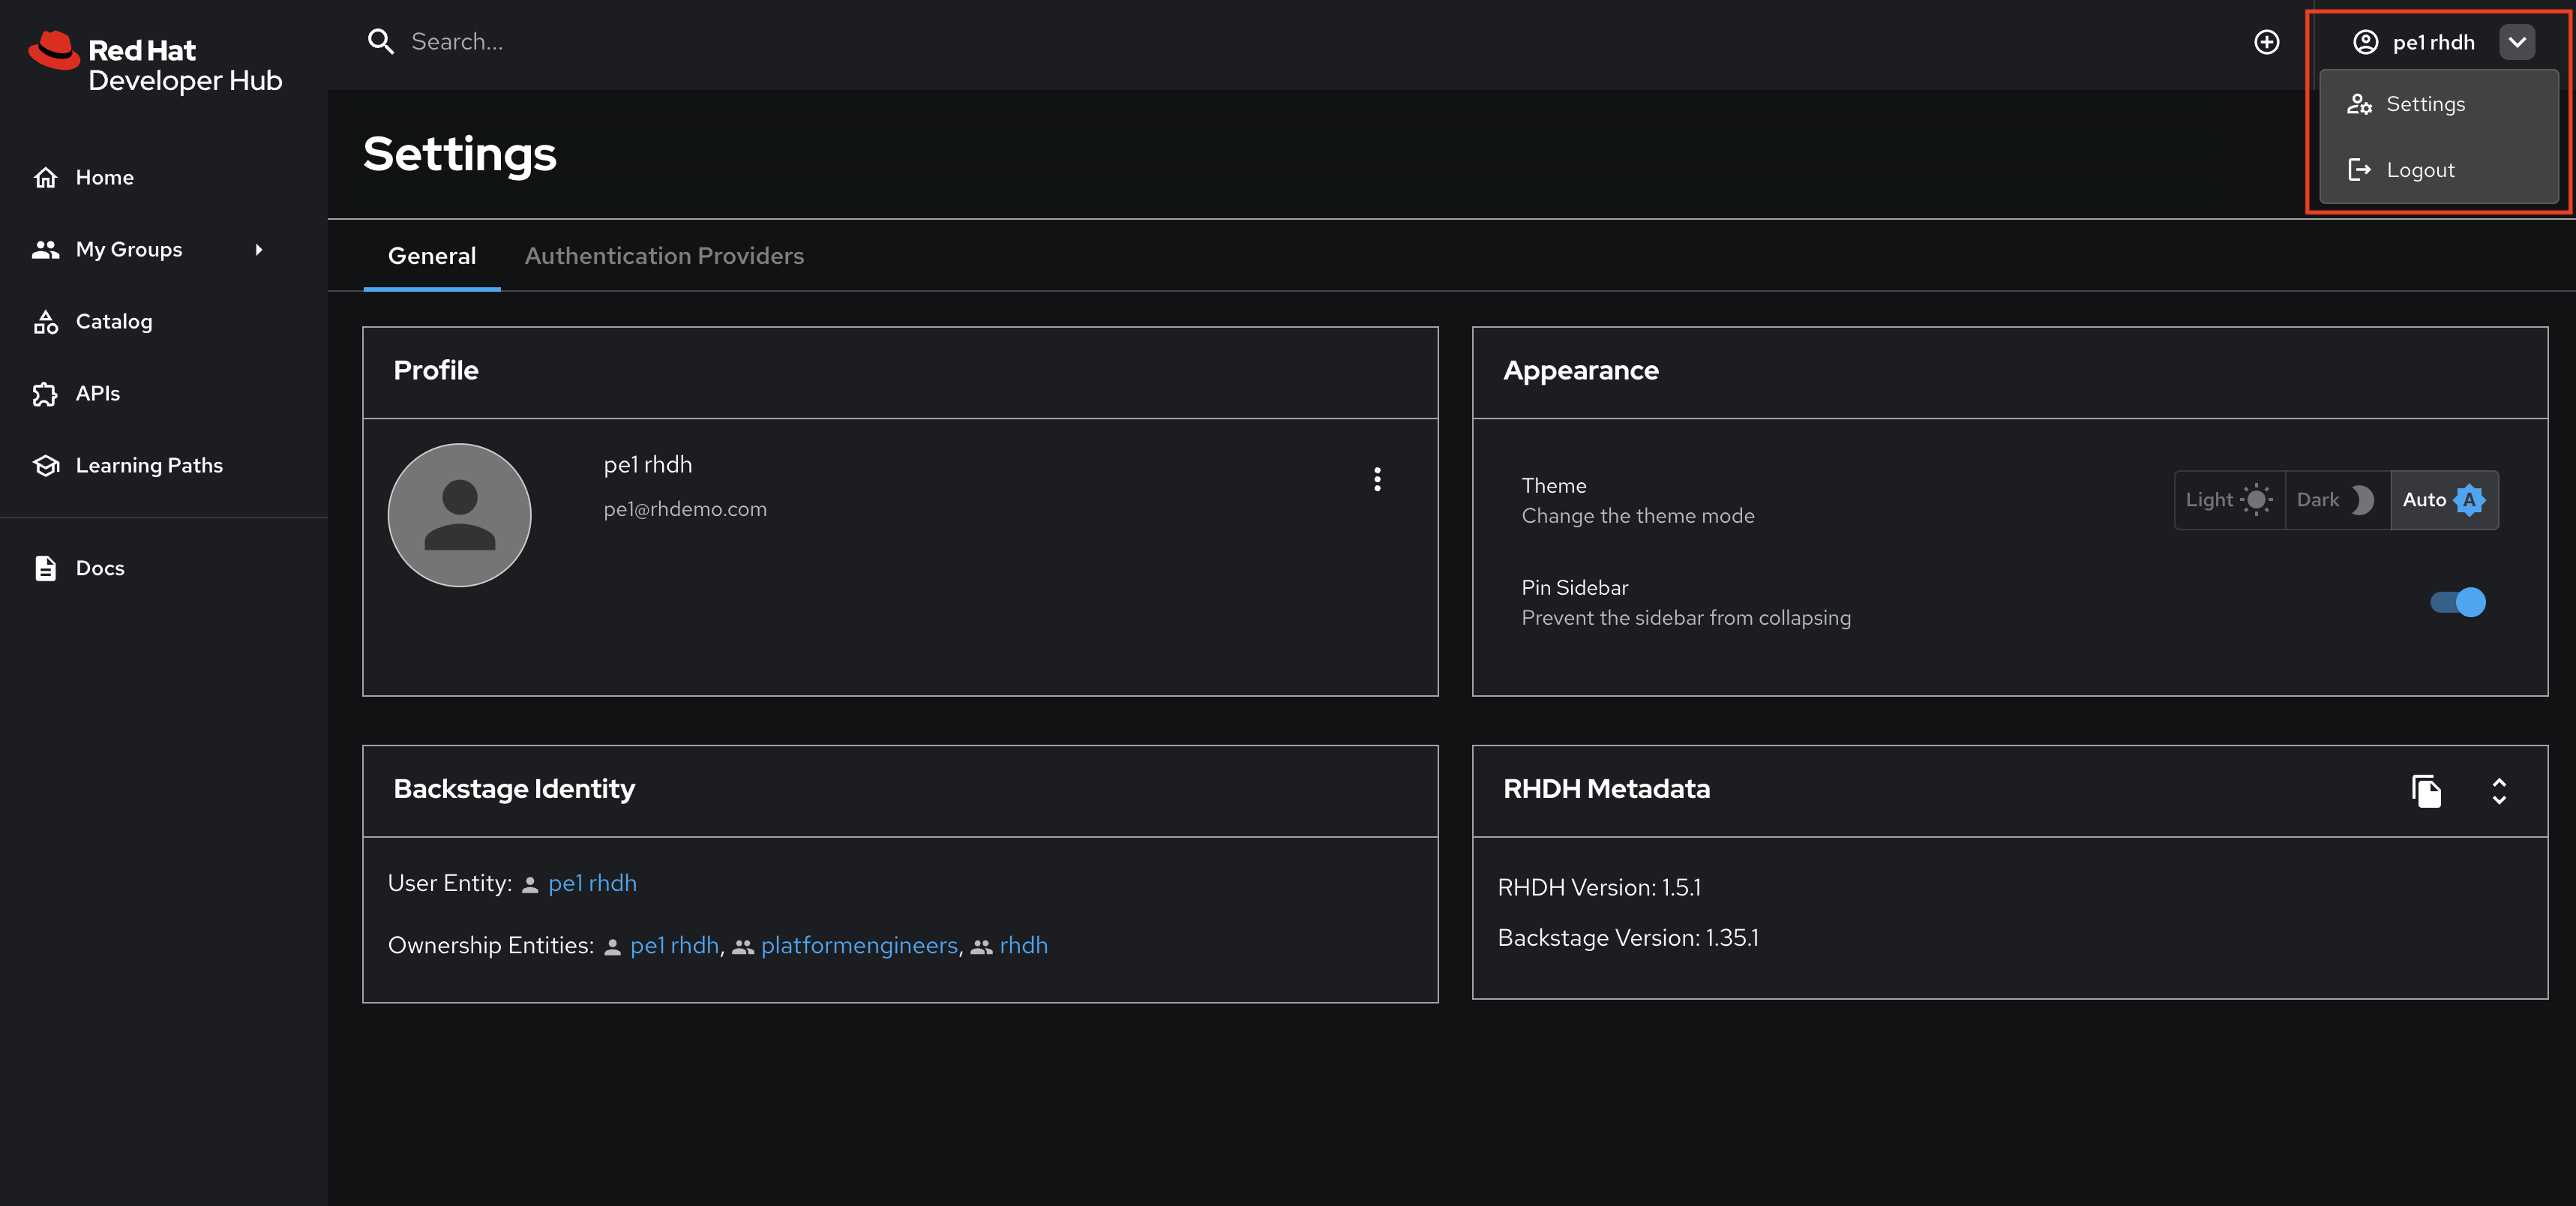The width and height of the screenshot is (2576, 1206).
Task: Click the Learning Paths graduation cap icon
Action: point(46,465)
